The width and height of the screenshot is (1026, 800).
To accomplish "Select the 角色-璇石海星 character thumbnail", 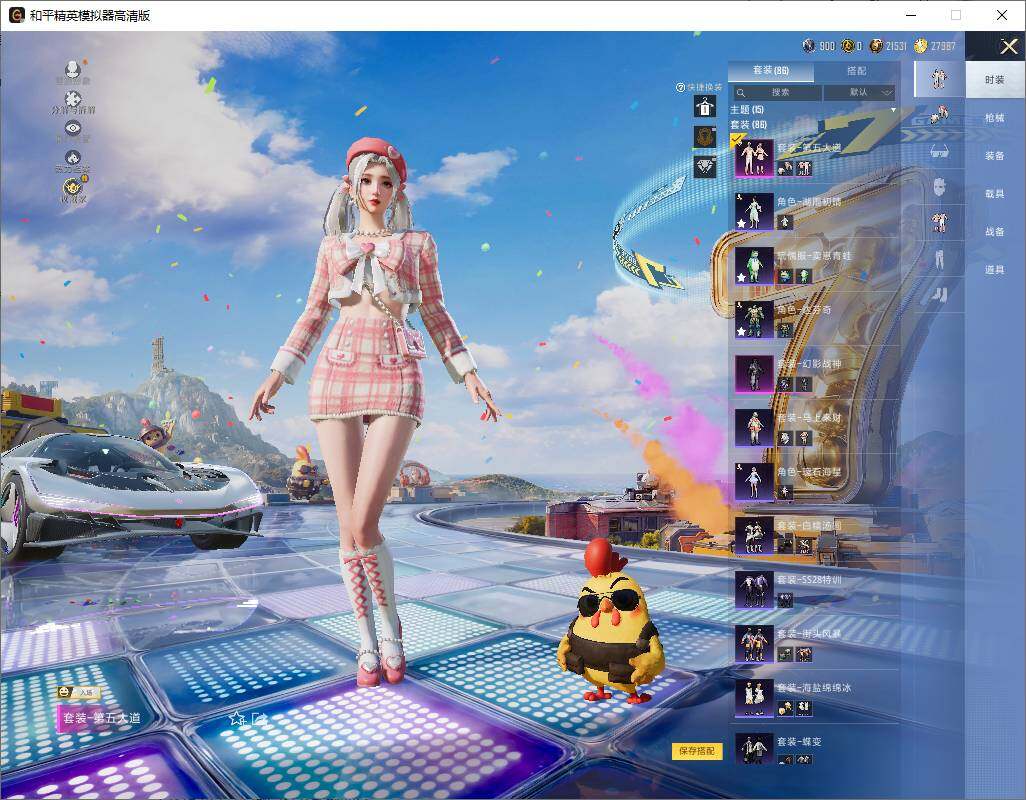I will pyautogui.click(x=754, y=481).
